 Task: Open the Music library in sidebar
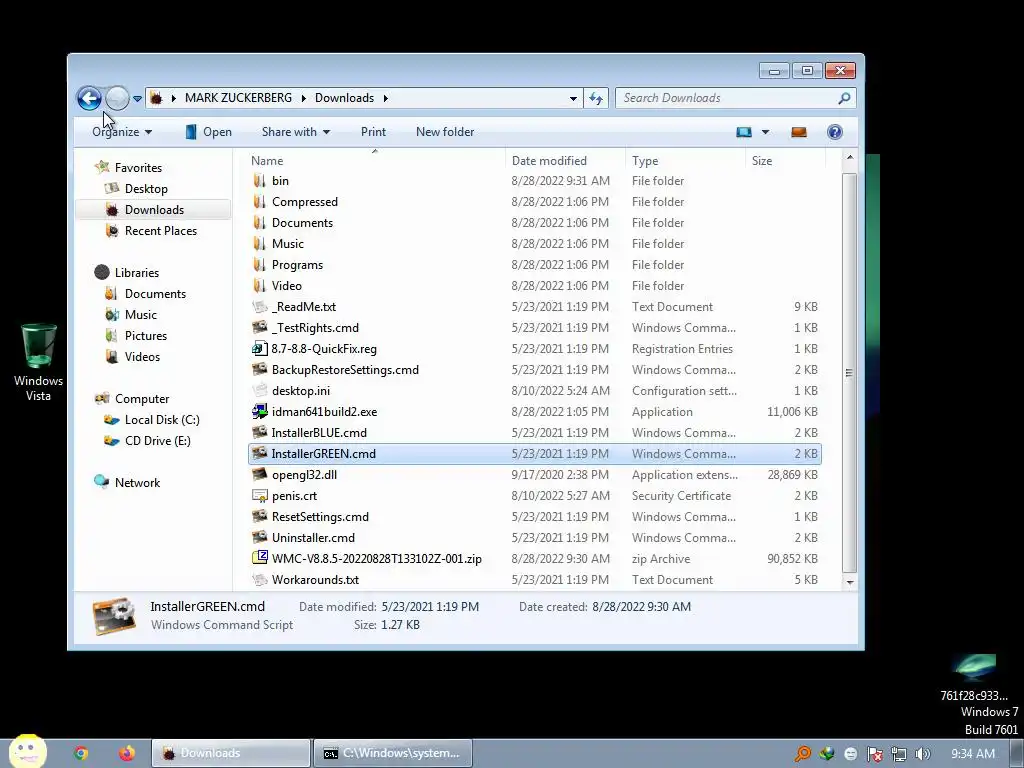pyautogui.click(x=140, y=315)
